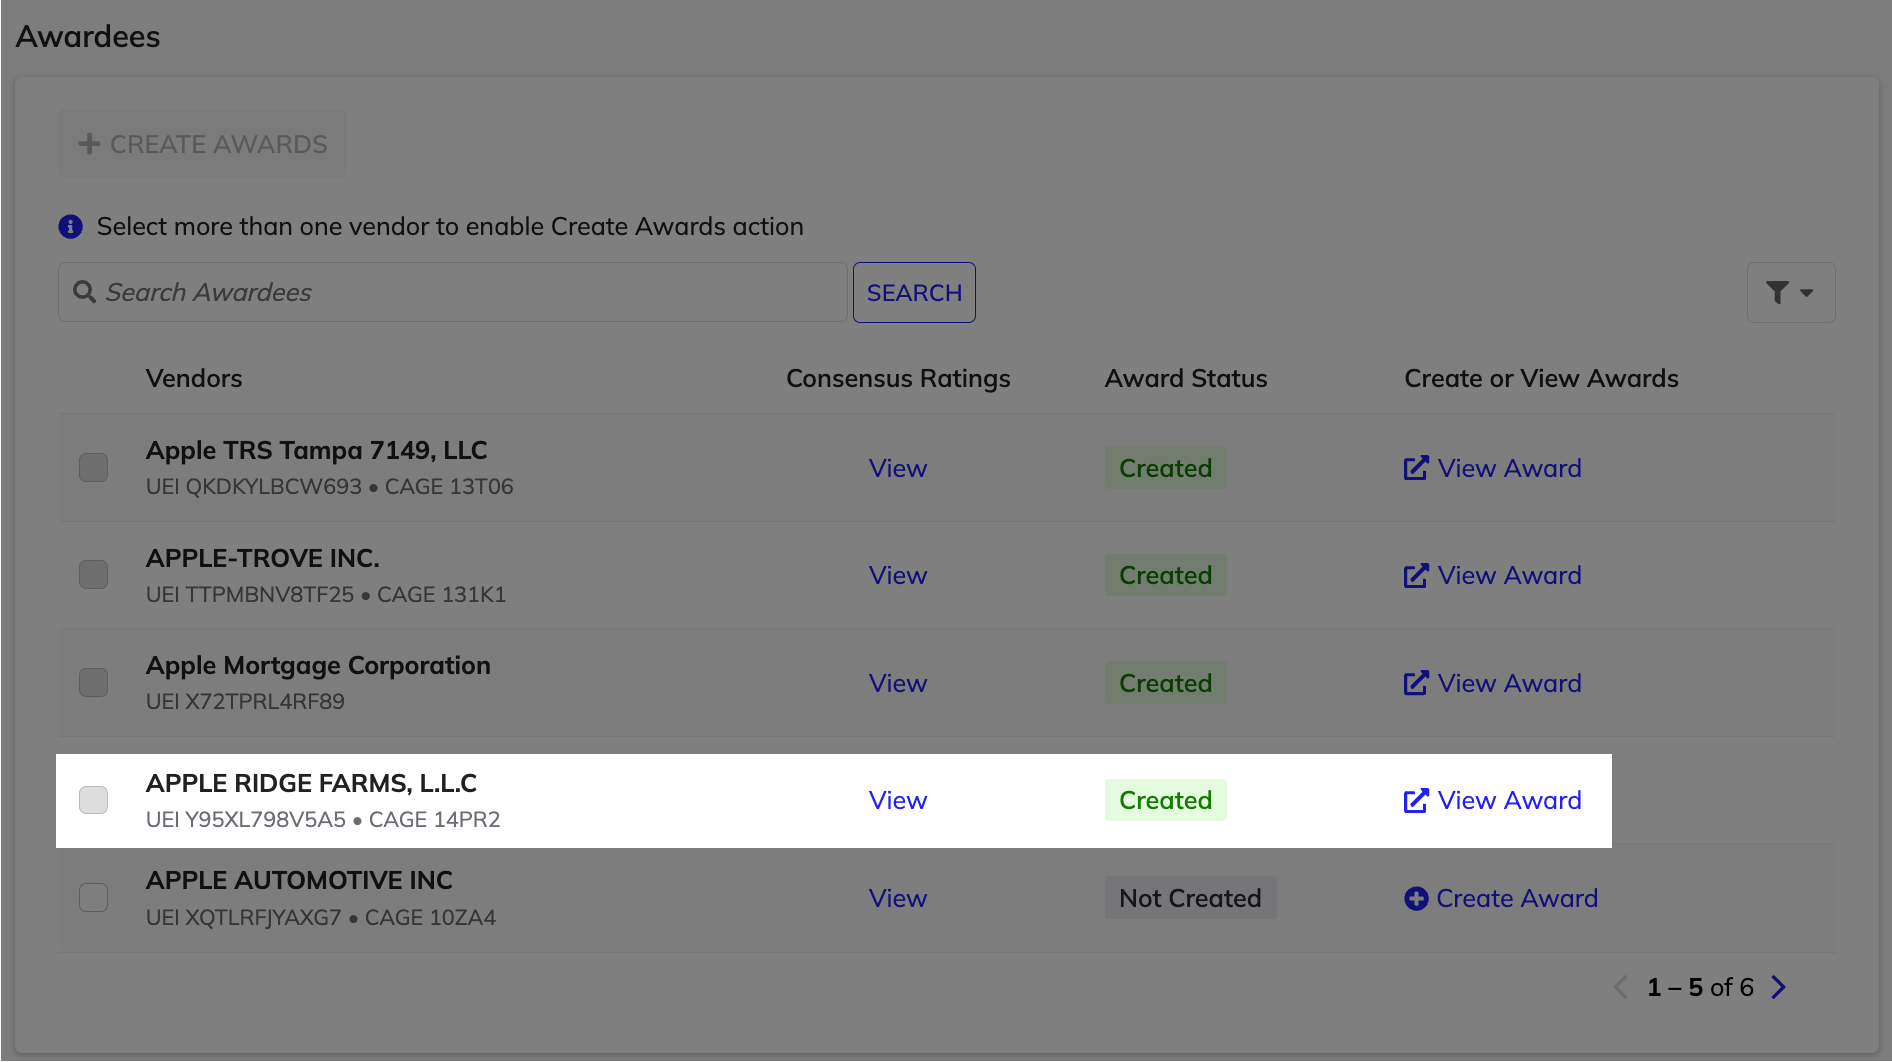Select checkbox for Apple TRS Tampa 7149, LLC

(x=94, y=467)
